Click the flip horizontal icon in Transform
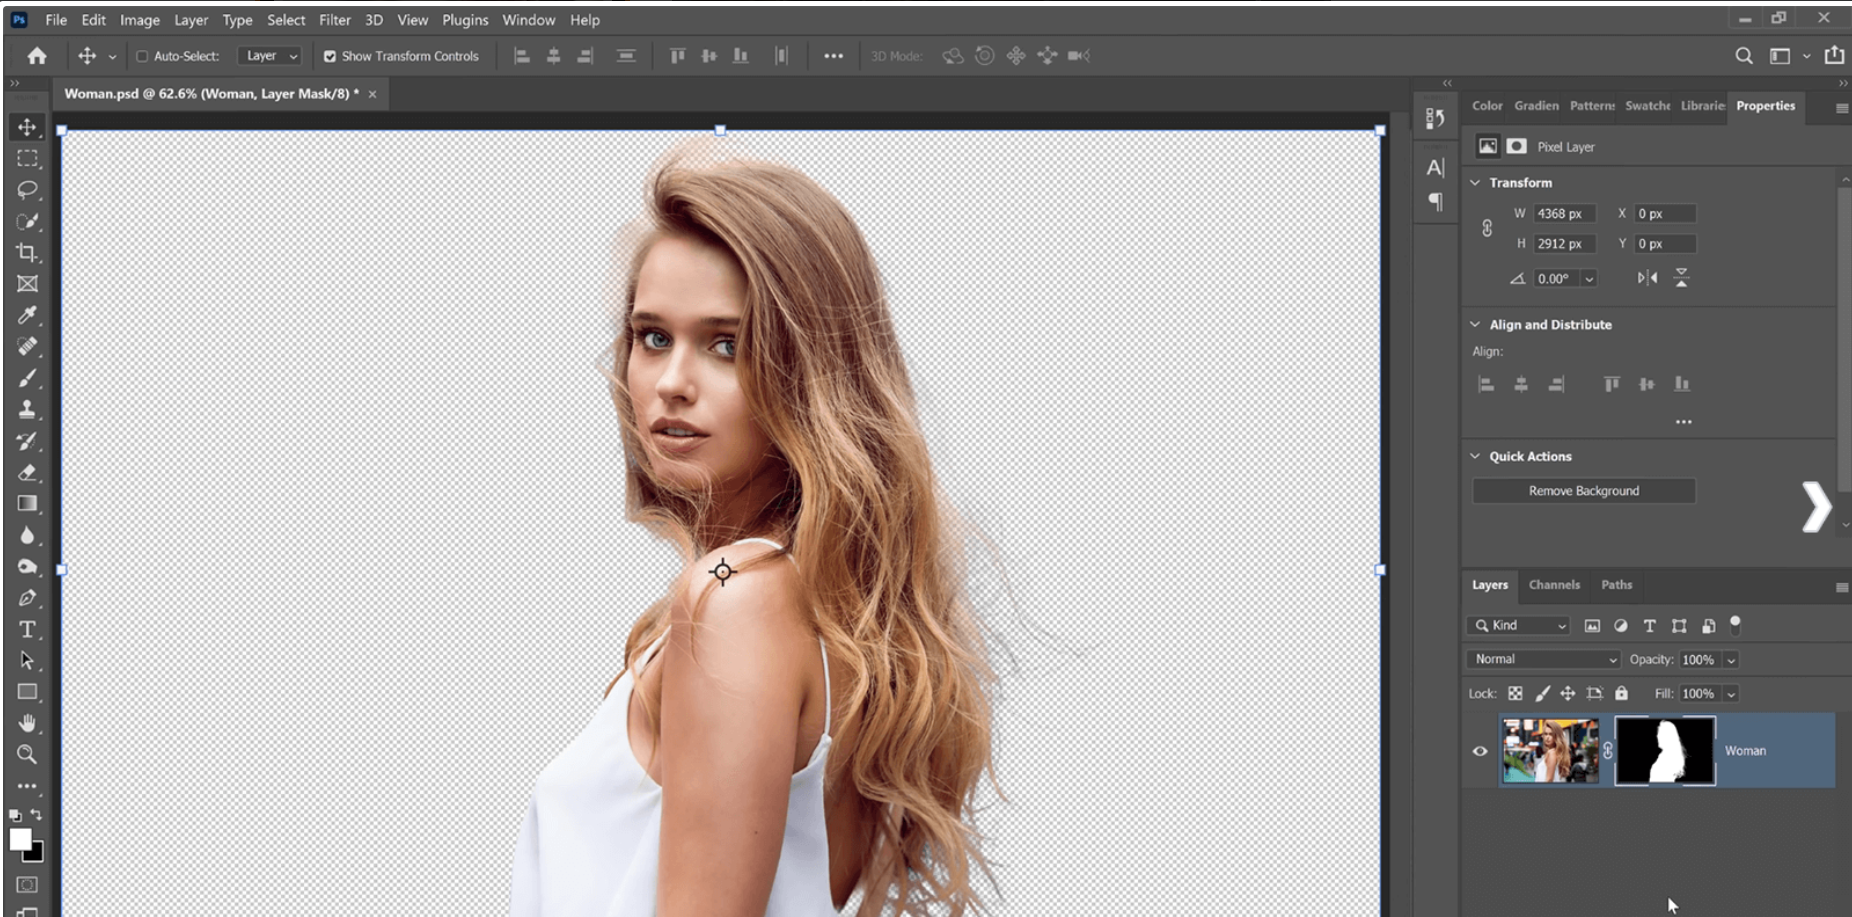Screen dimensions: 1852x917 (x=1647, y=278)
